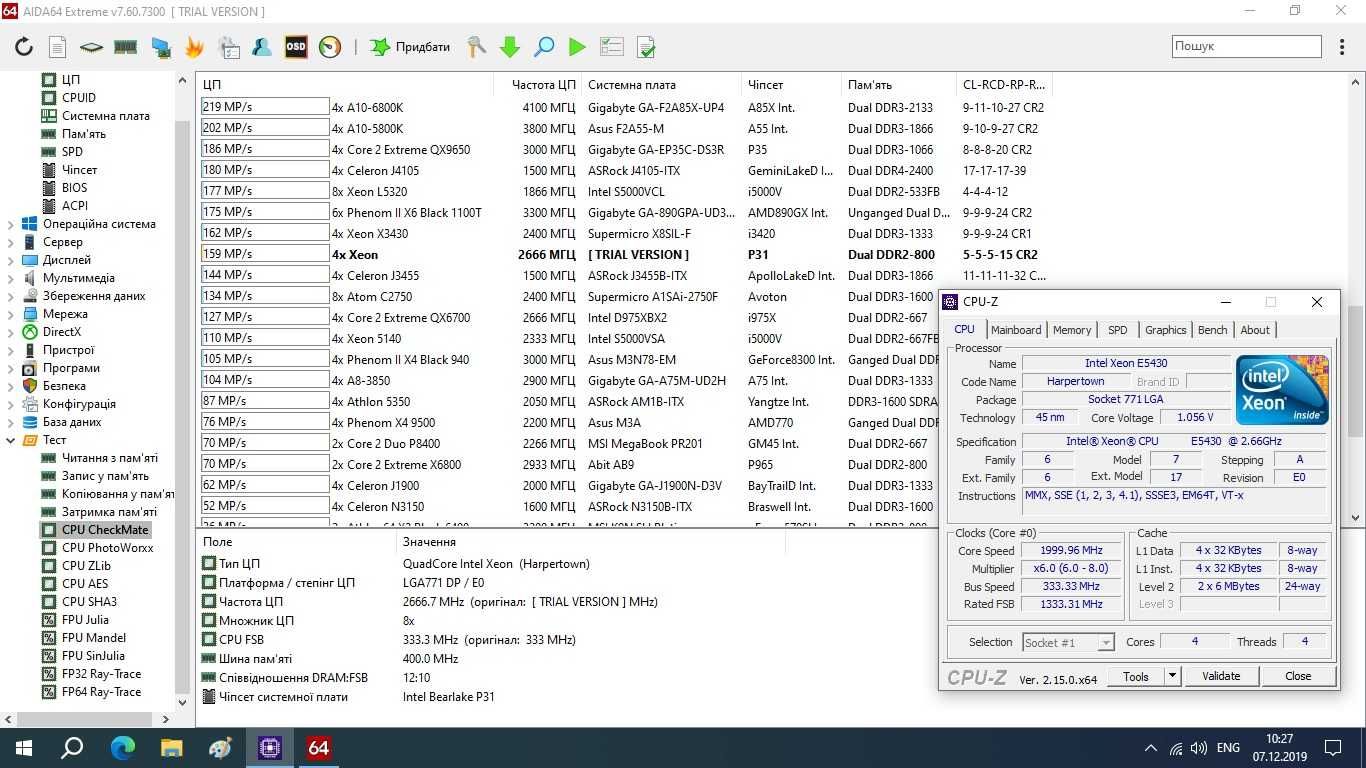Expand the Сервер tree node

(11, 242)
